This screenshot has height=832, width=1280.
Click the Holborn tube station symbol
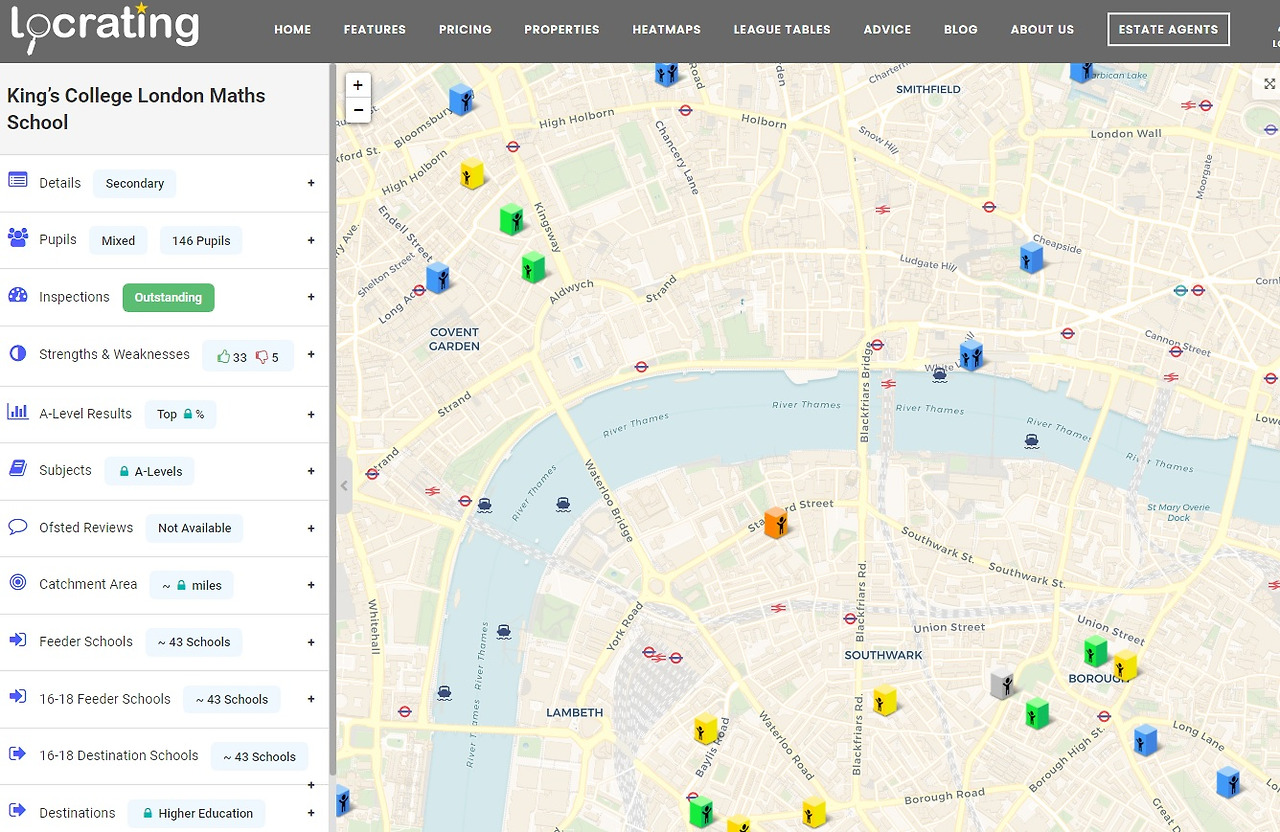[x=512, y=146]
